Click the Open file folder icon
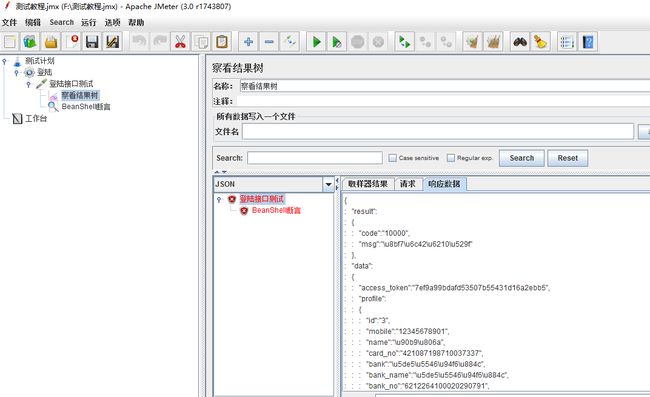 51,42
